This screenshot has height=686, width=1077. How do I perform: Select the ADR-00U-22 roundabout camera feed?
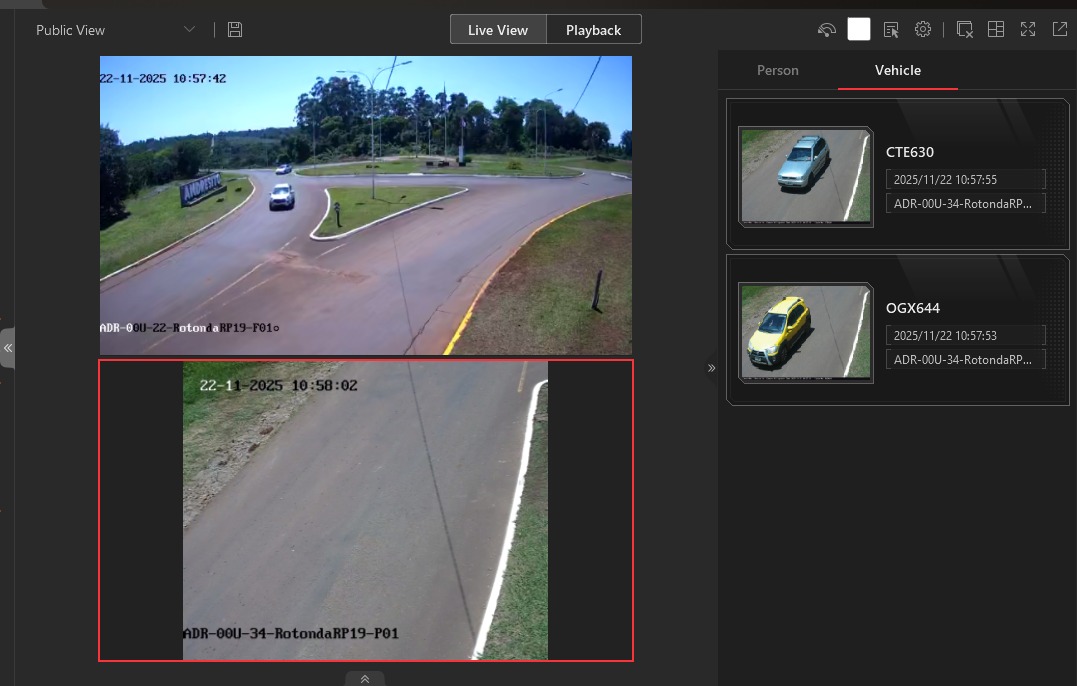pos(365,205)
